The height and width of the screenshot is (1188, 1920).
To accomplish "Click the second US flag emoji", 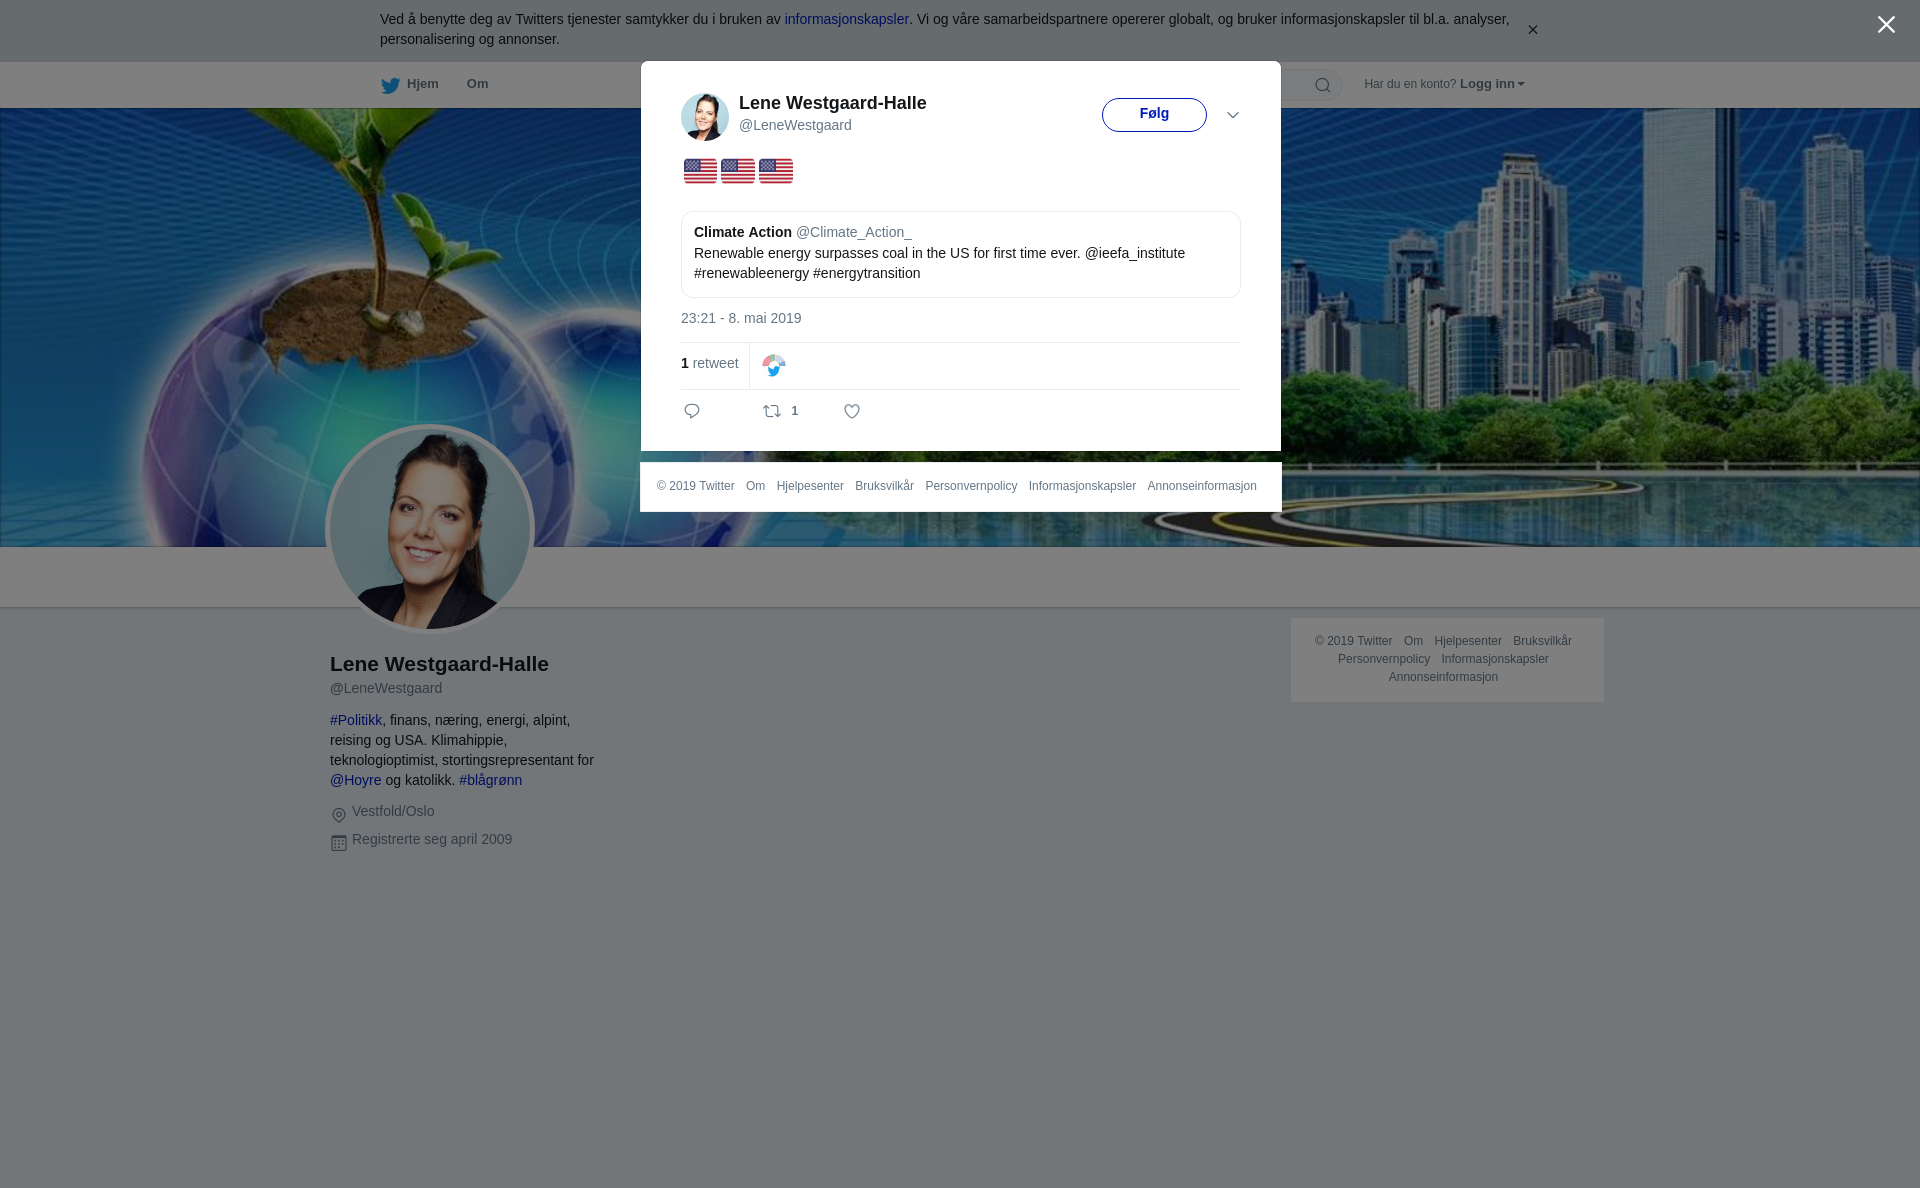I will coord(738,171).
